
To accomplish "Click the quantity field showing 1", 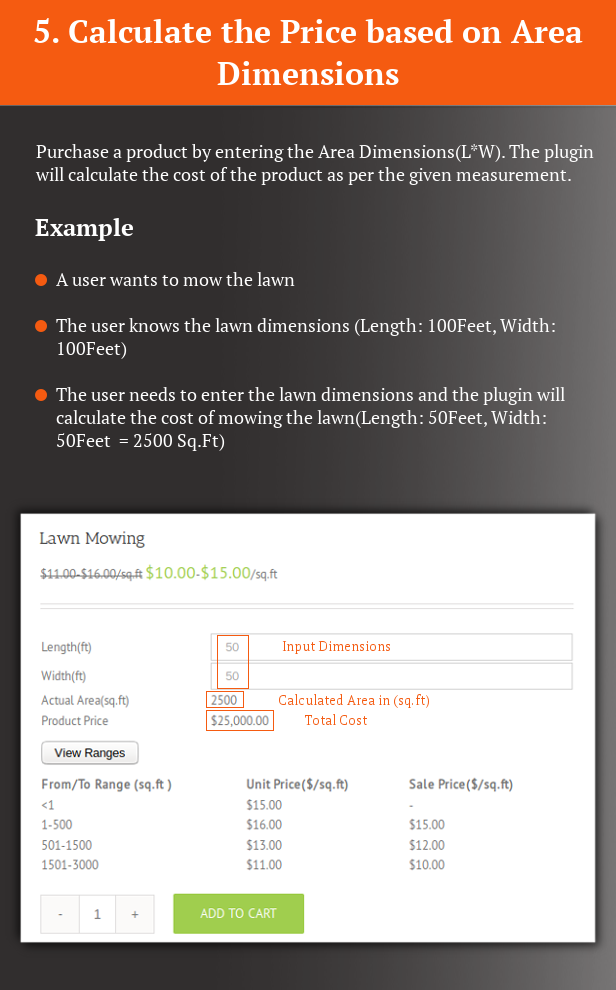I will point(97,914).
